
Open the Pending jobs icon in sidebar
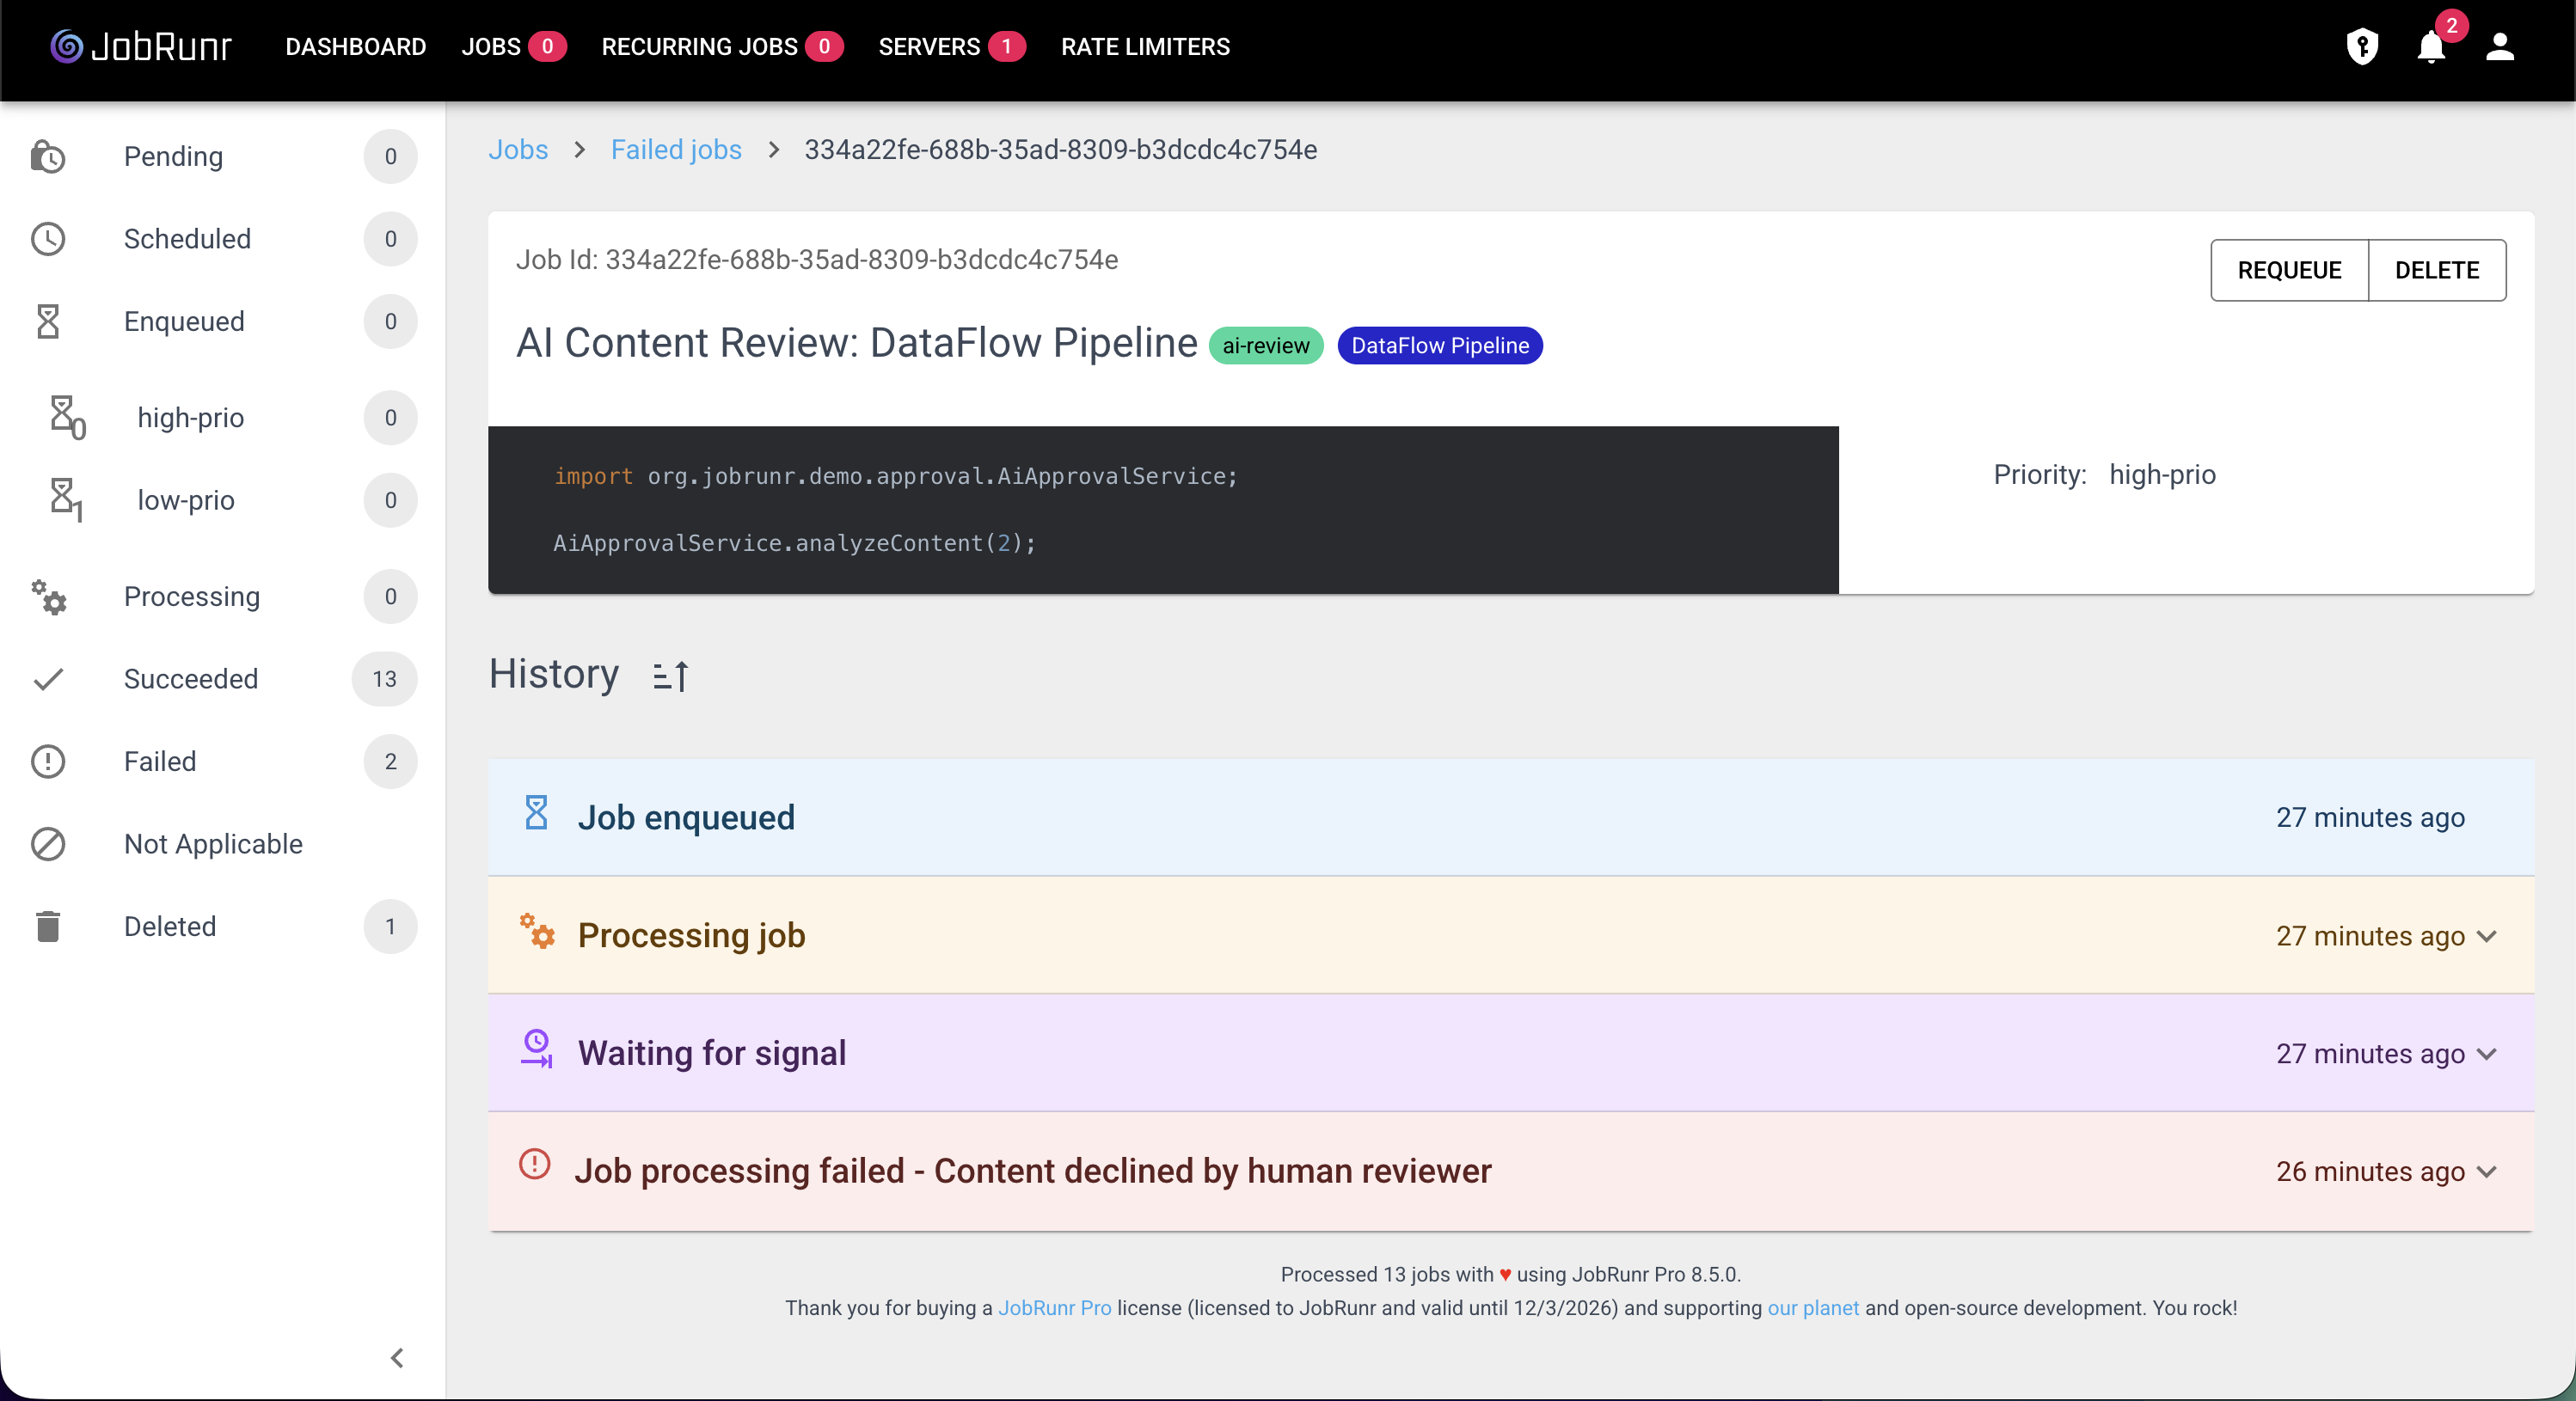click(x=48, y=157)
